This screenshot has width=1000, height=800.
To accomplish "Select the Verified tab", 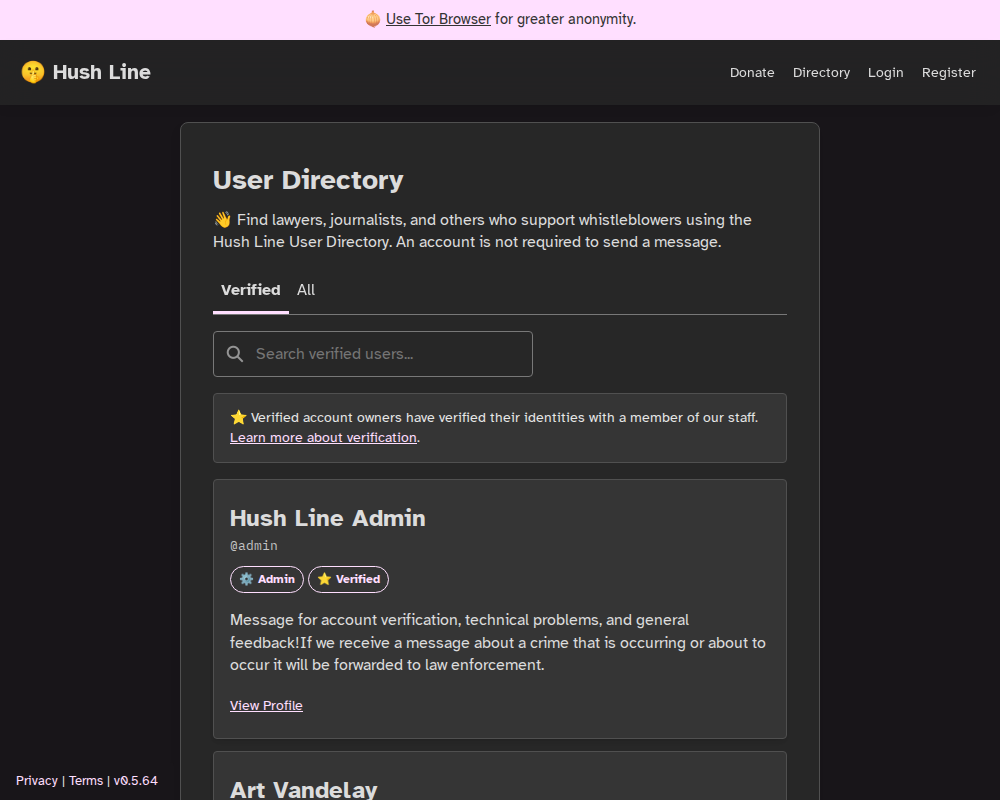I will tap(250, 290).
